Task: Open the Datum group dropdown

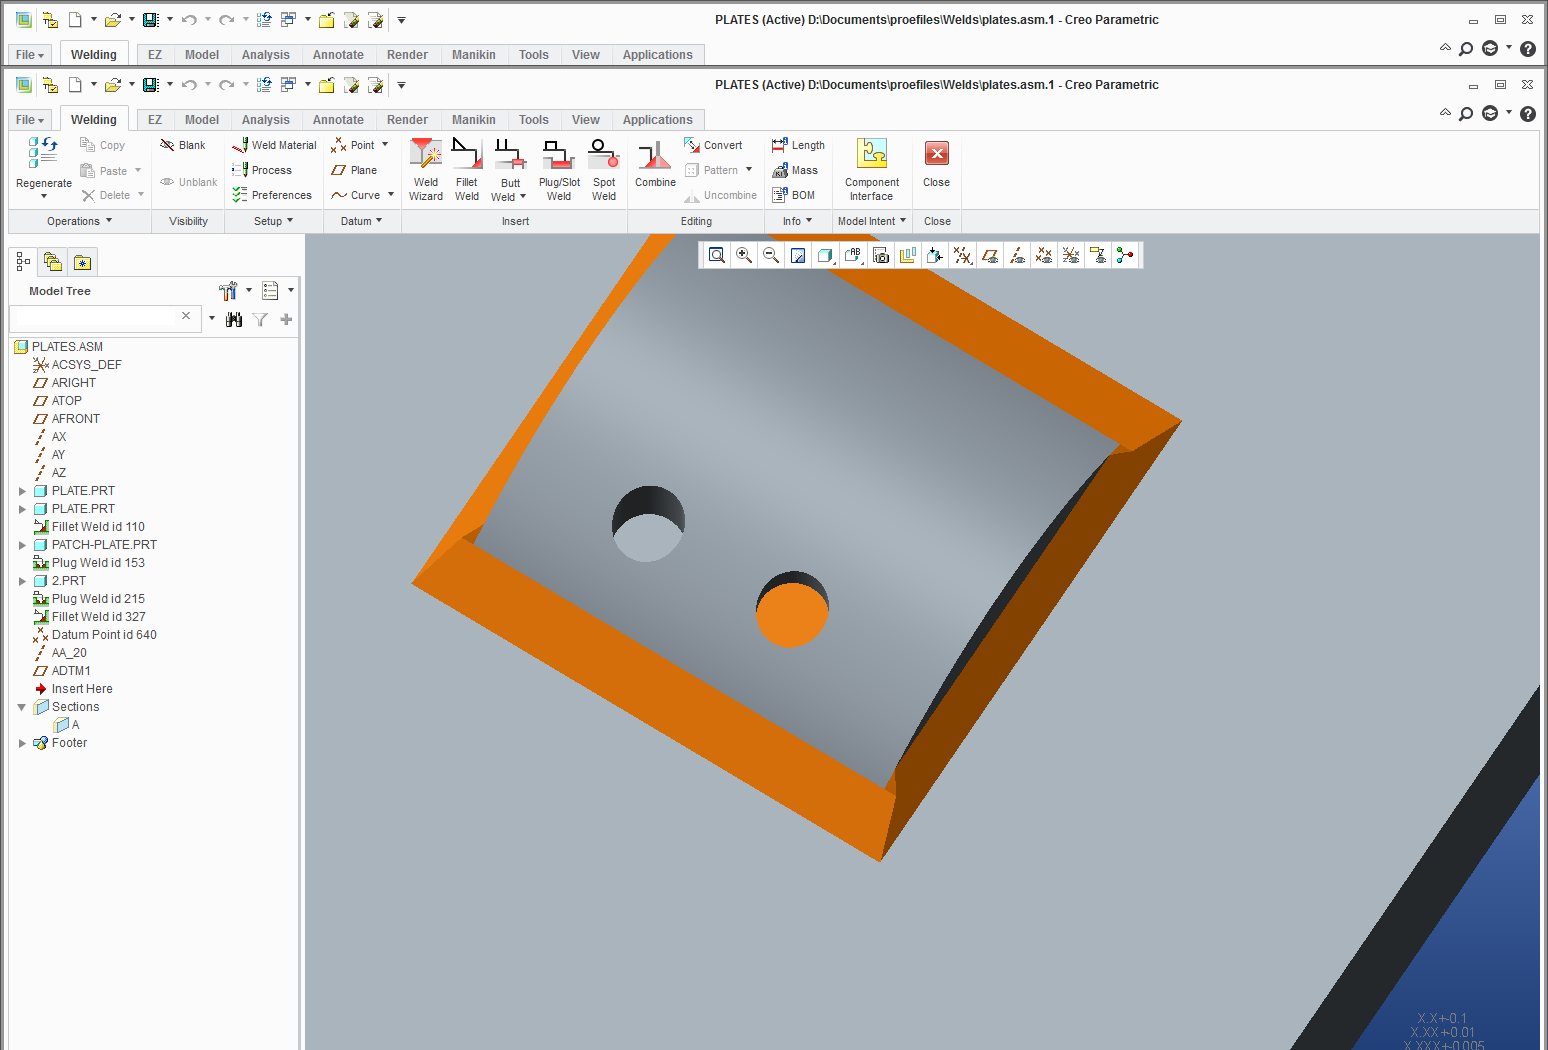Action: coord(361,221)
